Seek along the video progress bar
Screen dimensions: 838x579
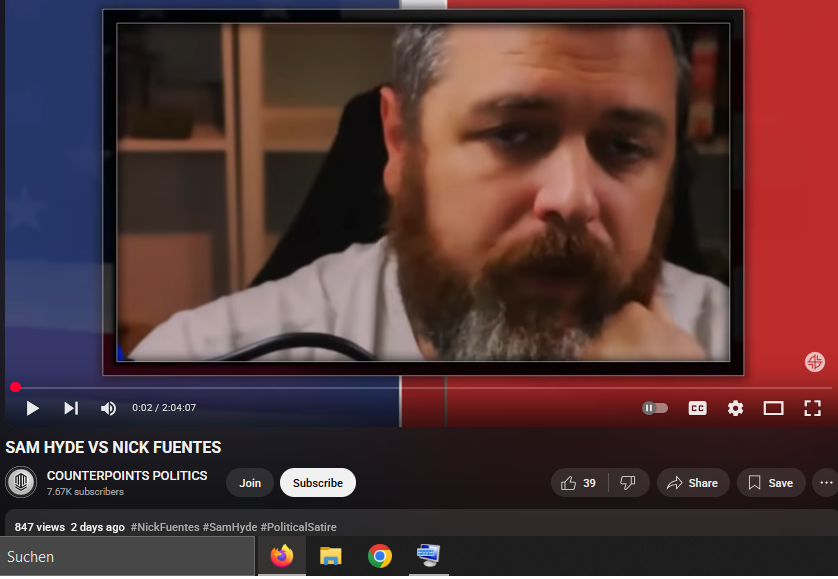point(421,387)
